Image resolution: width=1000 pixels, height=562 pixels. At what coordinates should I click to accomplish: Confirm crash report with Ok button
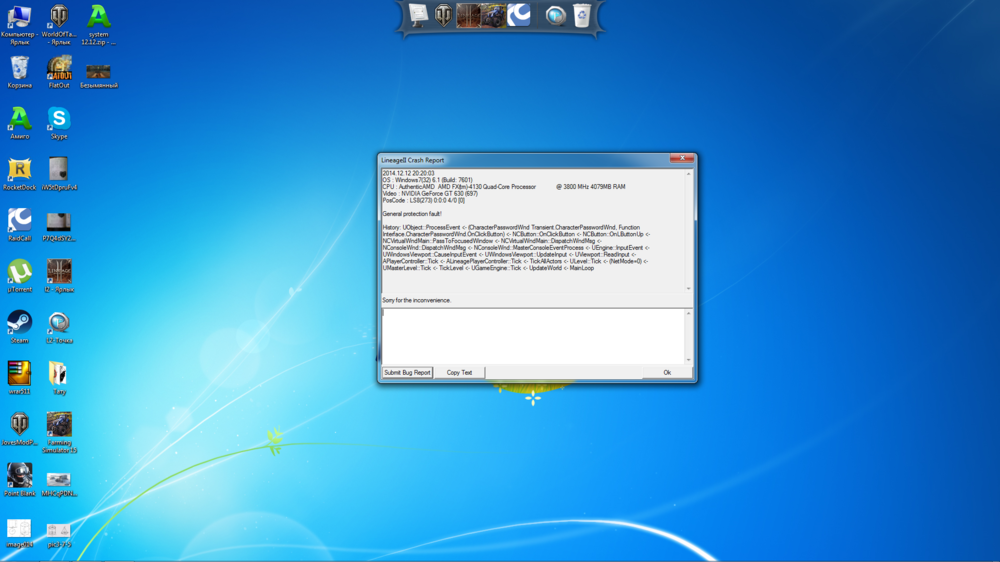click(x=667, y=373)
